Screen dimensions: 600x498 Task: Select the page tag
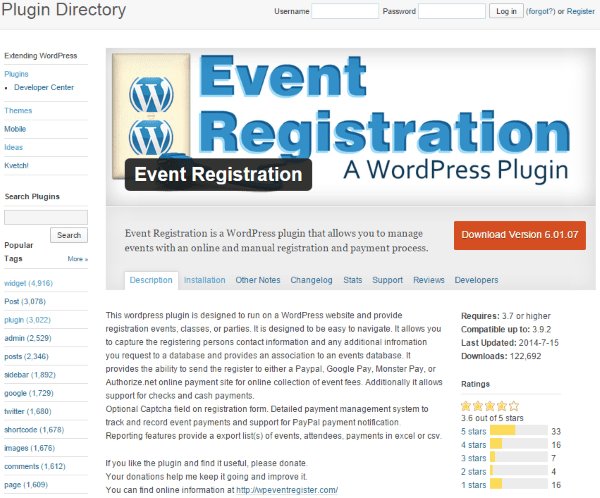click(x=26, y=485)
